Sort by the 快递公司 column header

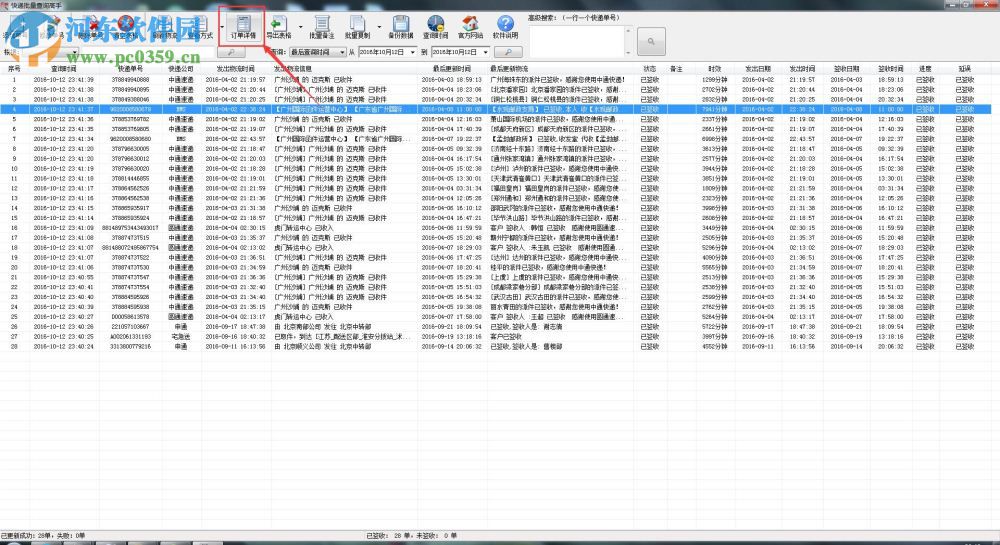180,69
